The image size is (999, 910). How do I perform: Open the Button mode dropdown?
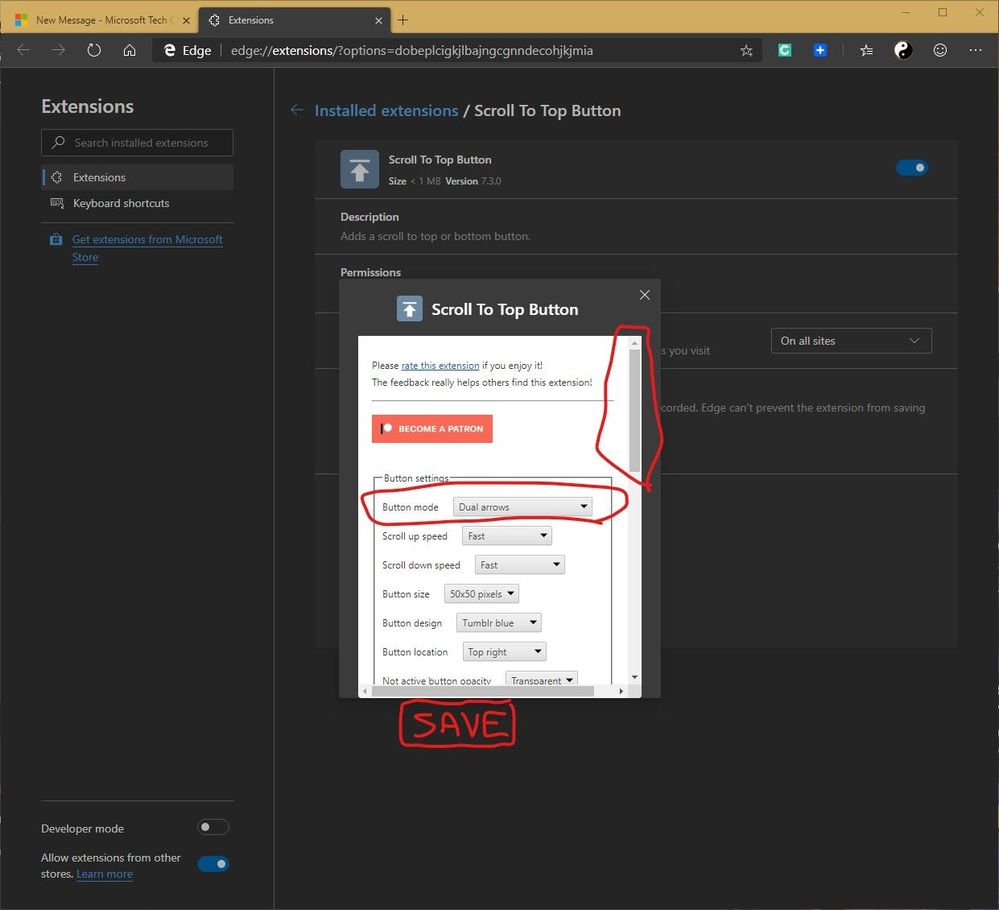click(522, 507)
